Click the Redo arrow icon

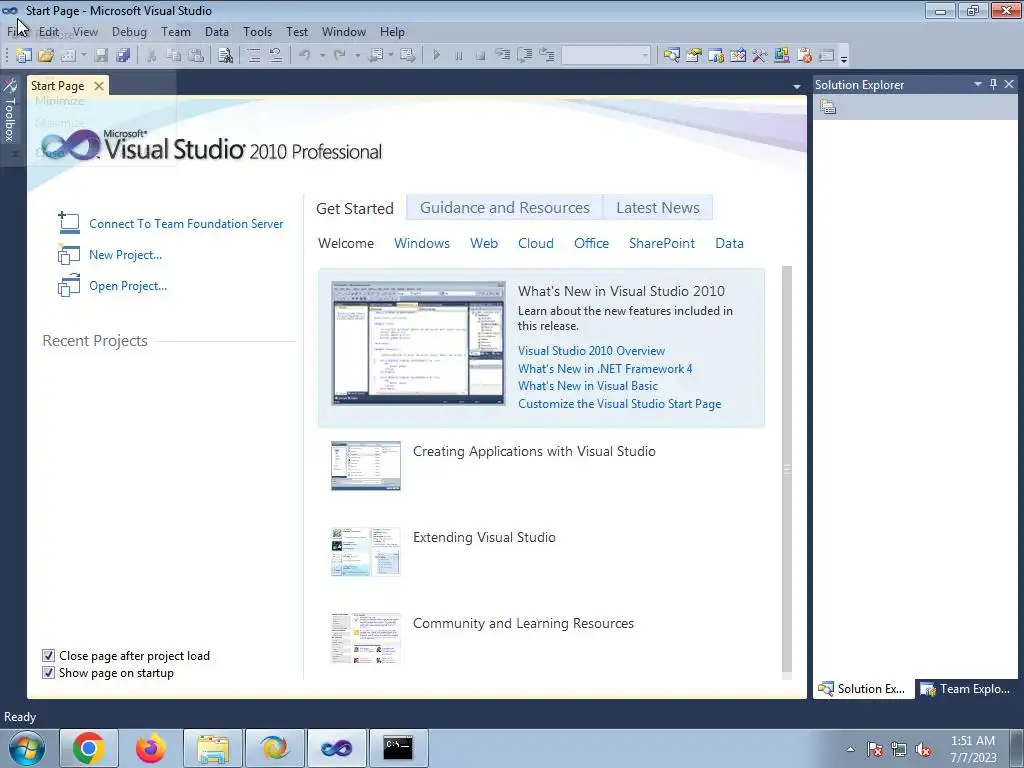pos(340,56)
